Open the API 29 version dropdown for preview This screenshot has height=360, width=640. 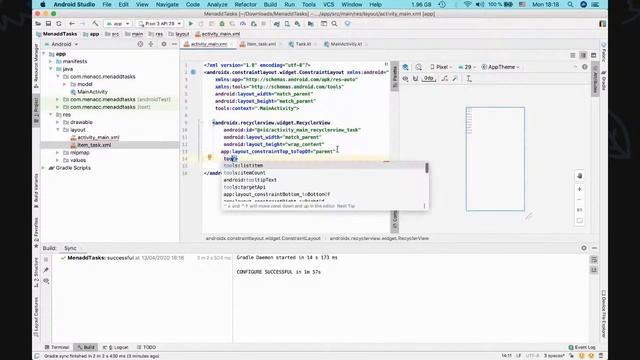pos(467,67)
